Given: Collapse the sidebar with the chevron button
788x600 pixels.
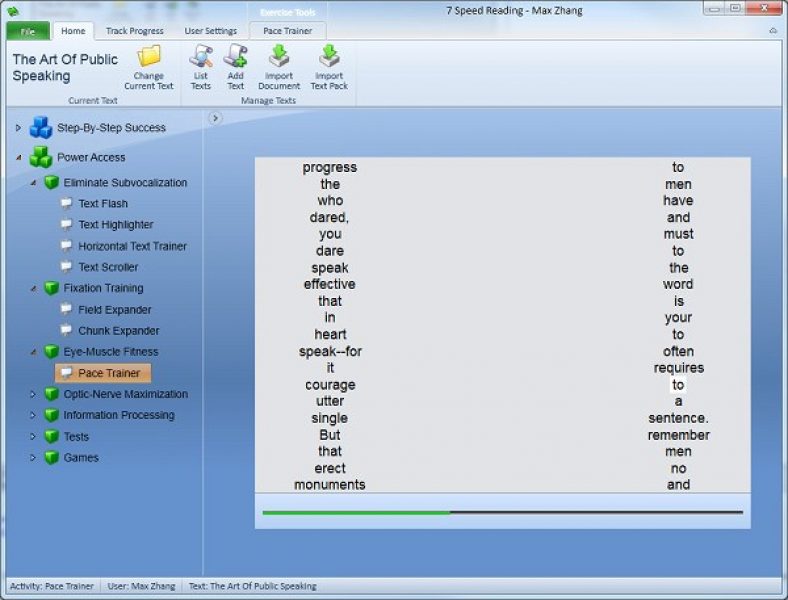Looking at the screenshot, I should (x=215, y=118).
